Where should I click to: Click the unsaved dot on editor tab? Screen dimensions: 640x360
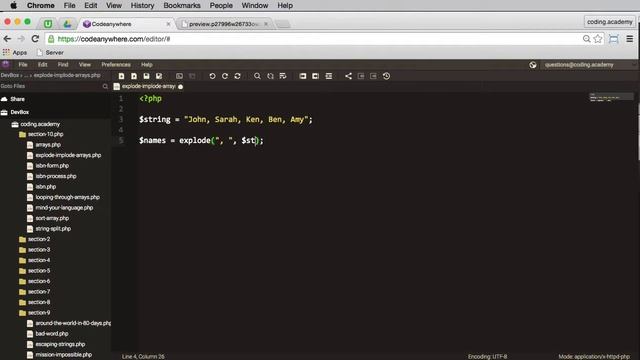pos(180,87)
